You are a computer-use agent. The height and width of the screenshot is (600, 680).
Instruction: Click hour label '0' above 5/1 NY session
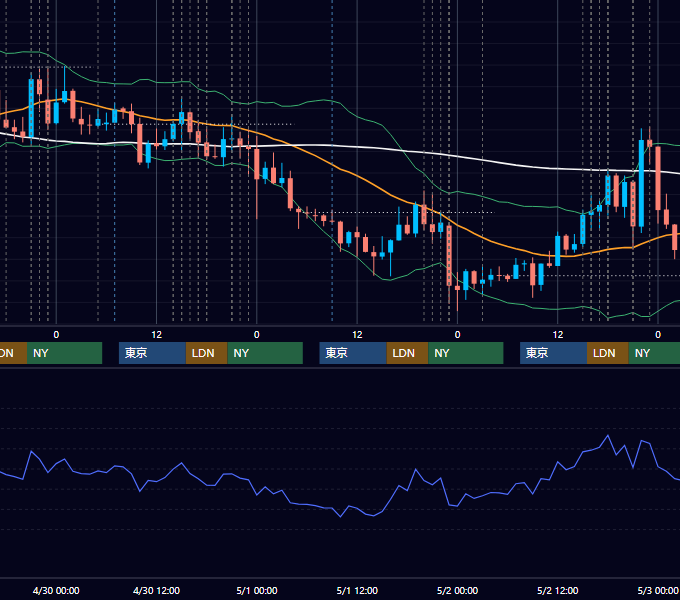457,335
